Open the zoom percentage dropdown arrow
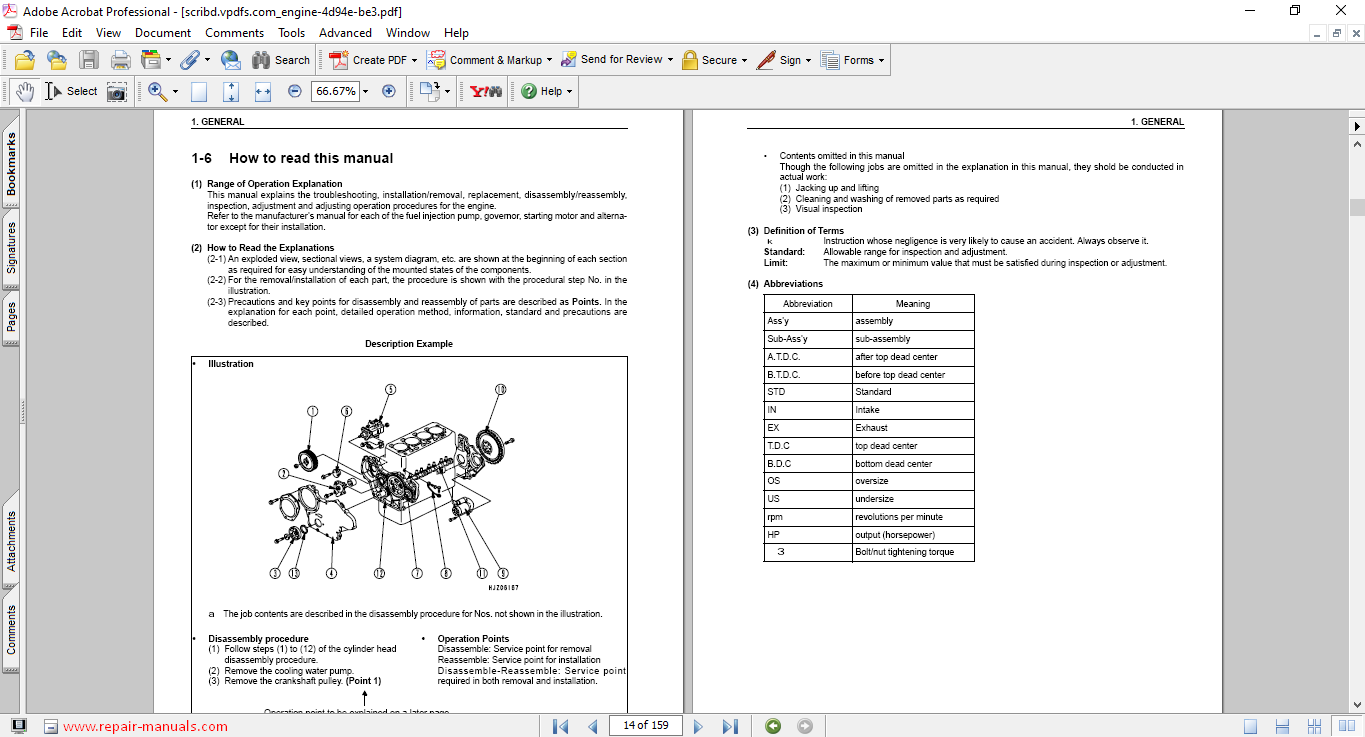 365,91
